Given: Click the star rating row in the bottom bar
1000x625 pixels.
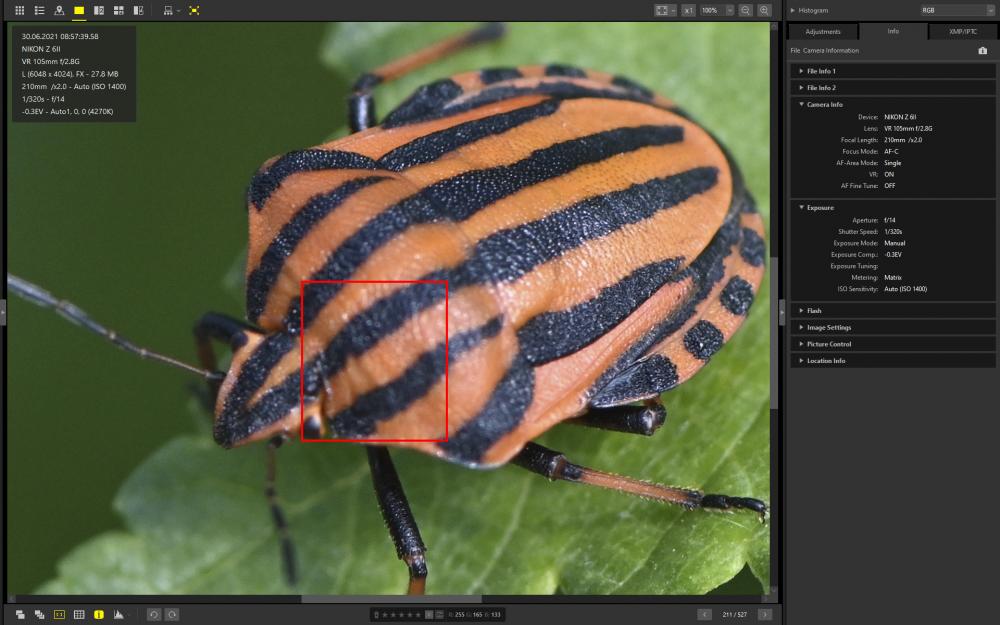Looking at the screenshot, I should (402, 615).
